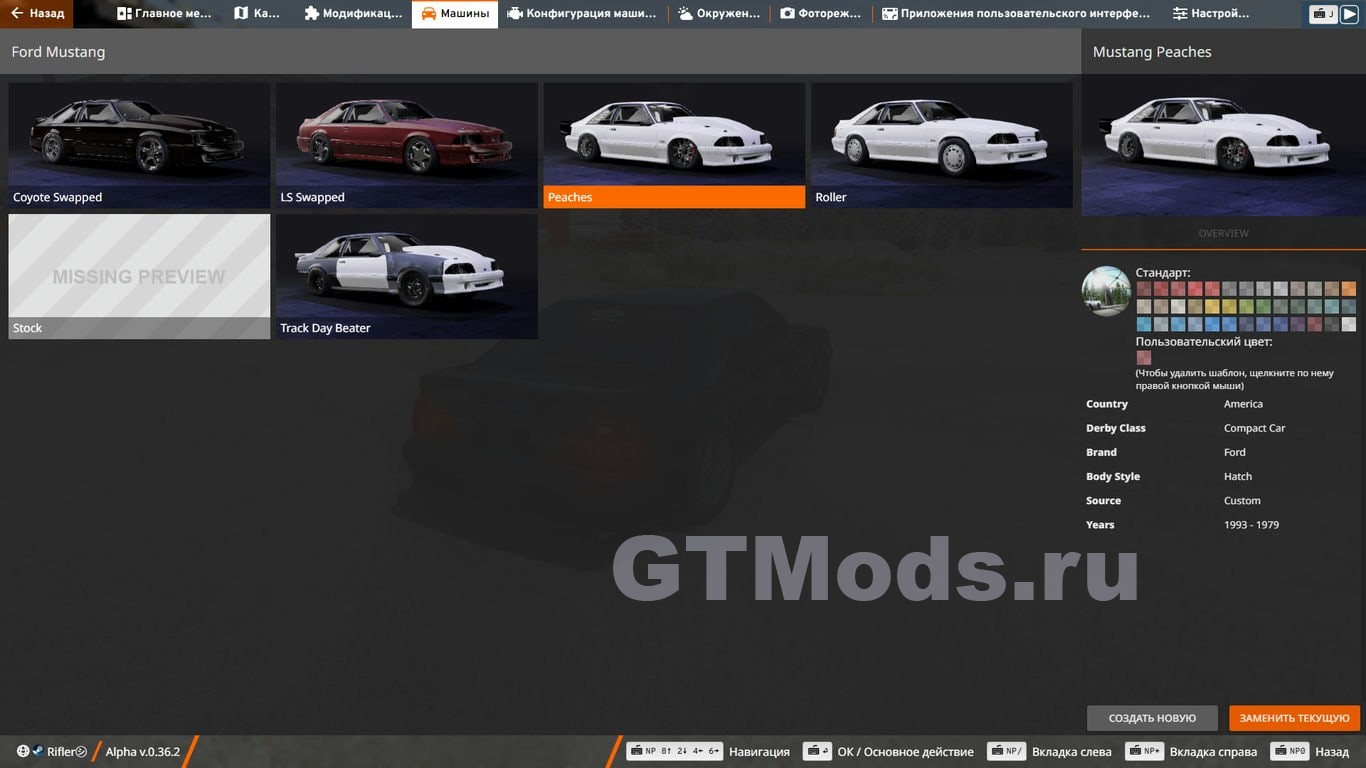
Task: Open the Приложения пользовательского интерфейса tab
Action: 1016,14
